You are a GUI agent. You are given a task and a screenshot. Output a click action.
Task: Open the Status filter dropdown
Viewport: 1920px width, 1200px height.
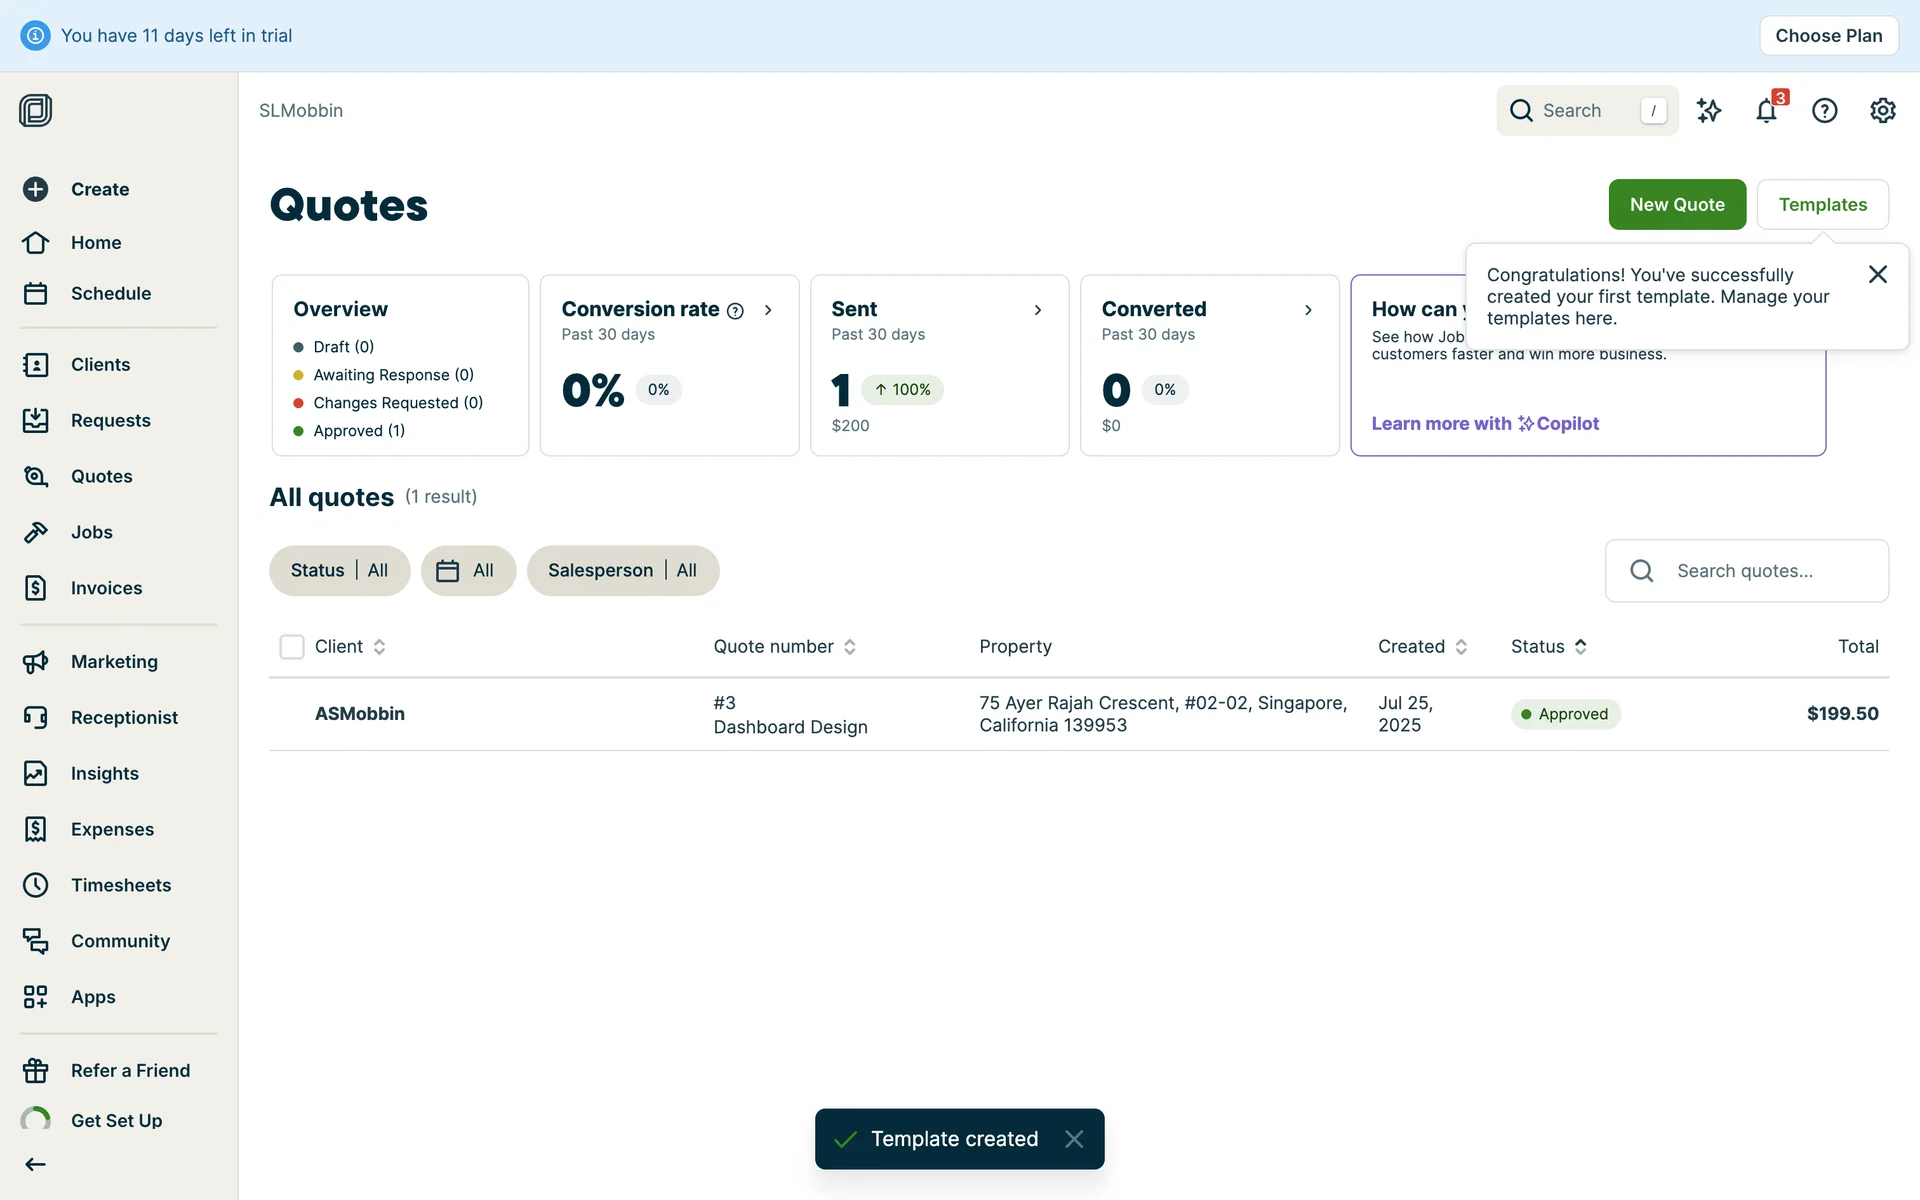pos(339,571)
